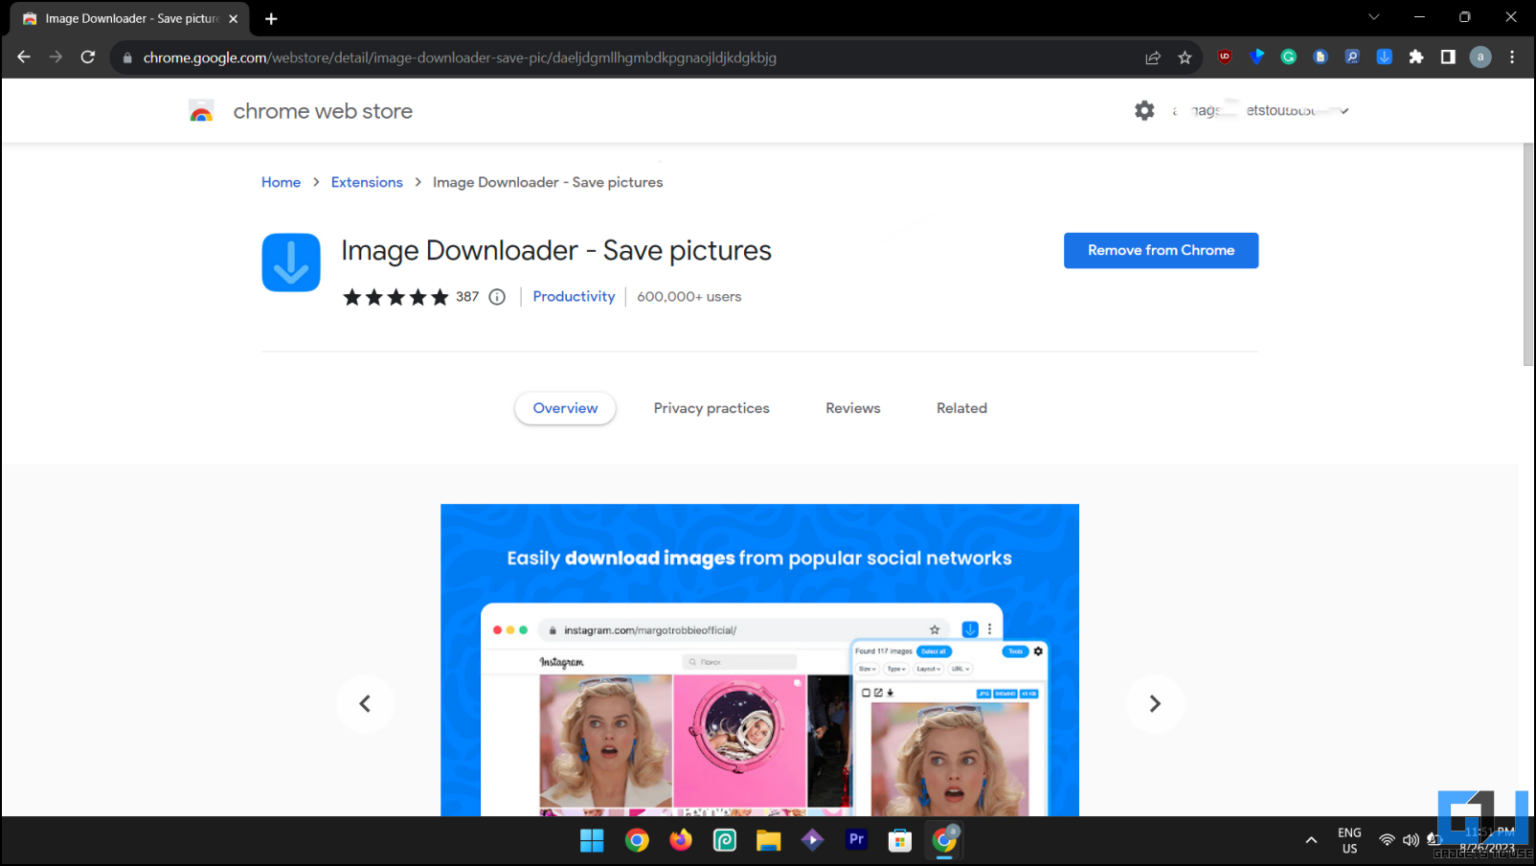Click the Image Downloader blue arrow toolbar icon
This screenshot has height=866, width=1536.
click(x=1384, y=57)
